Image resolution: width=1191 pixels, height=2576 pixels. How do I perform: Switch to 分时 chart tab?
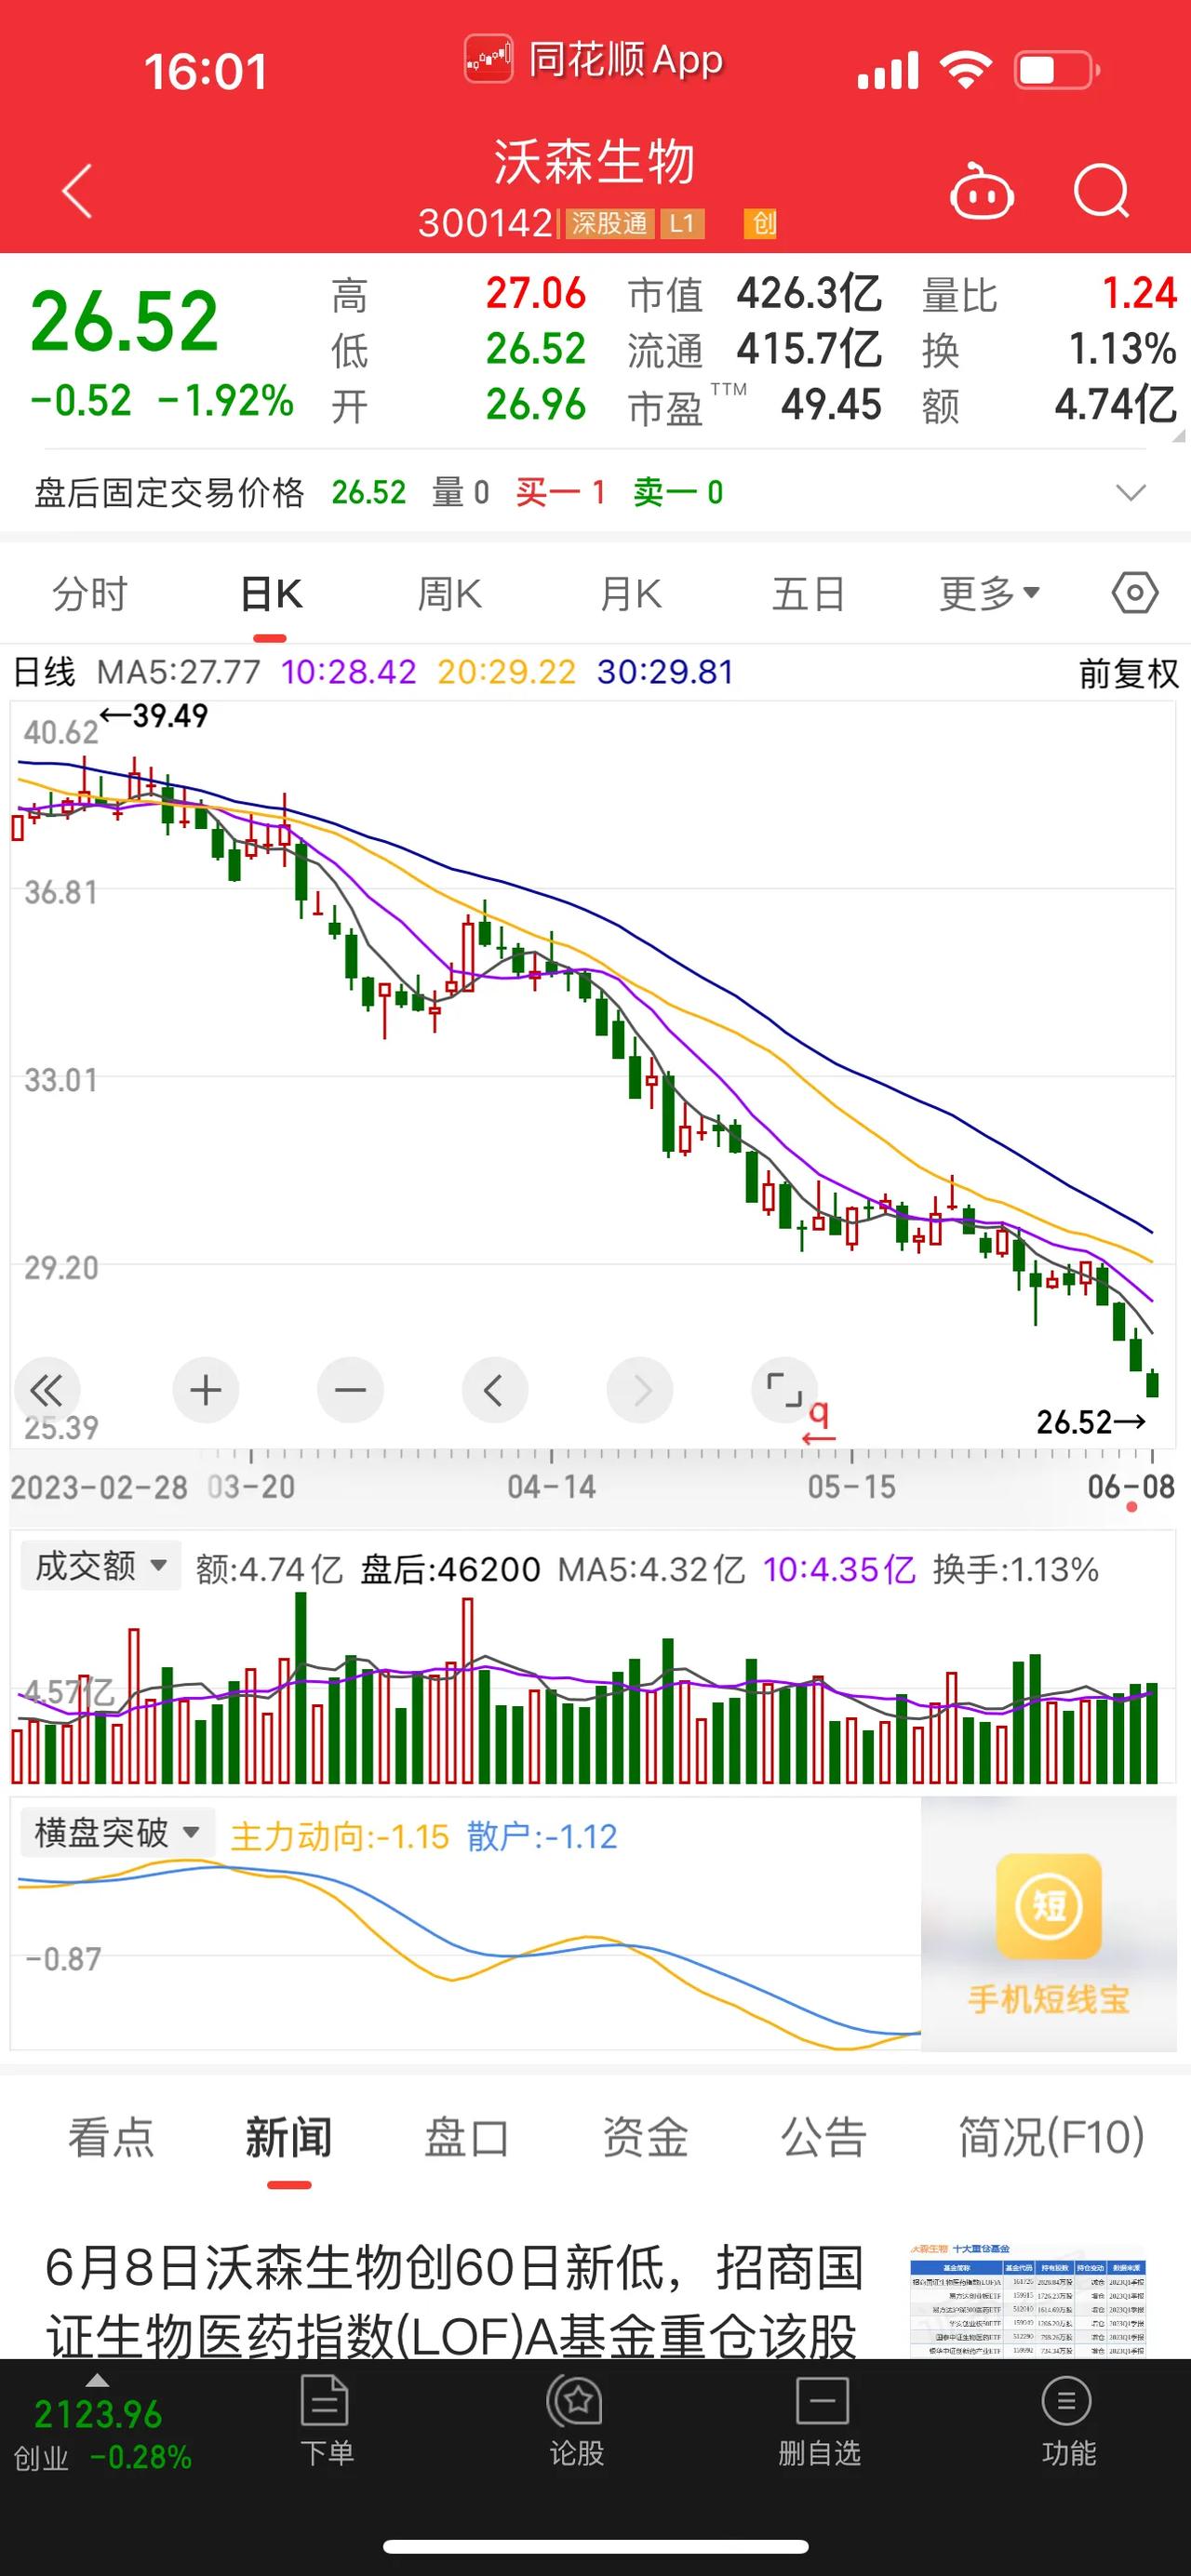point(90,594)
